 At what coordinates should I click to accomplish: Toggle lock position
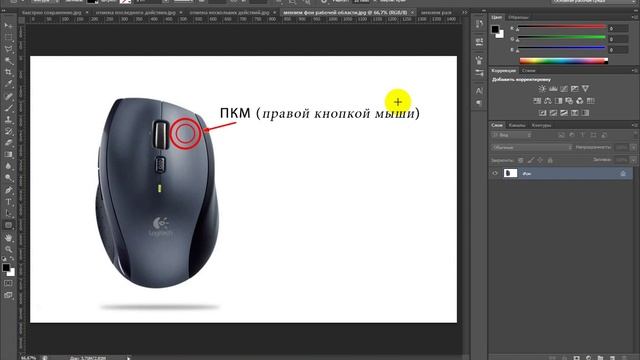540,160
